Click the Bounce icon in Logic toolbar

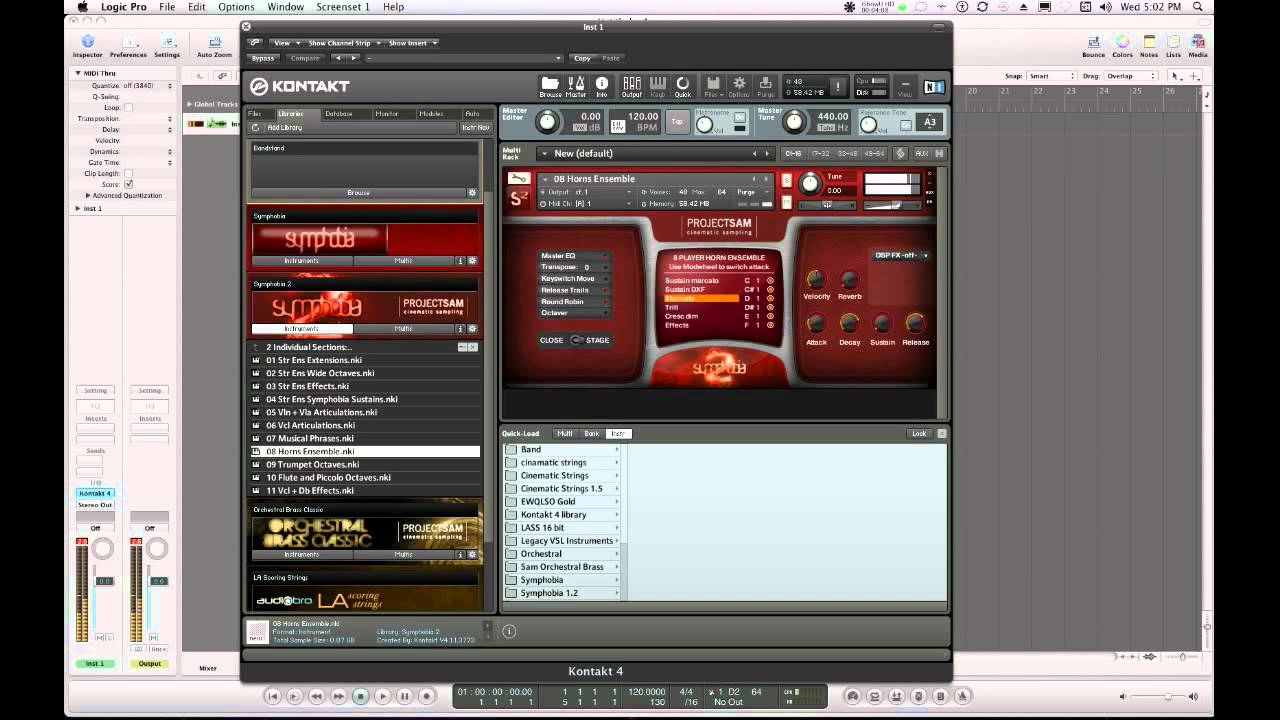1093,46
